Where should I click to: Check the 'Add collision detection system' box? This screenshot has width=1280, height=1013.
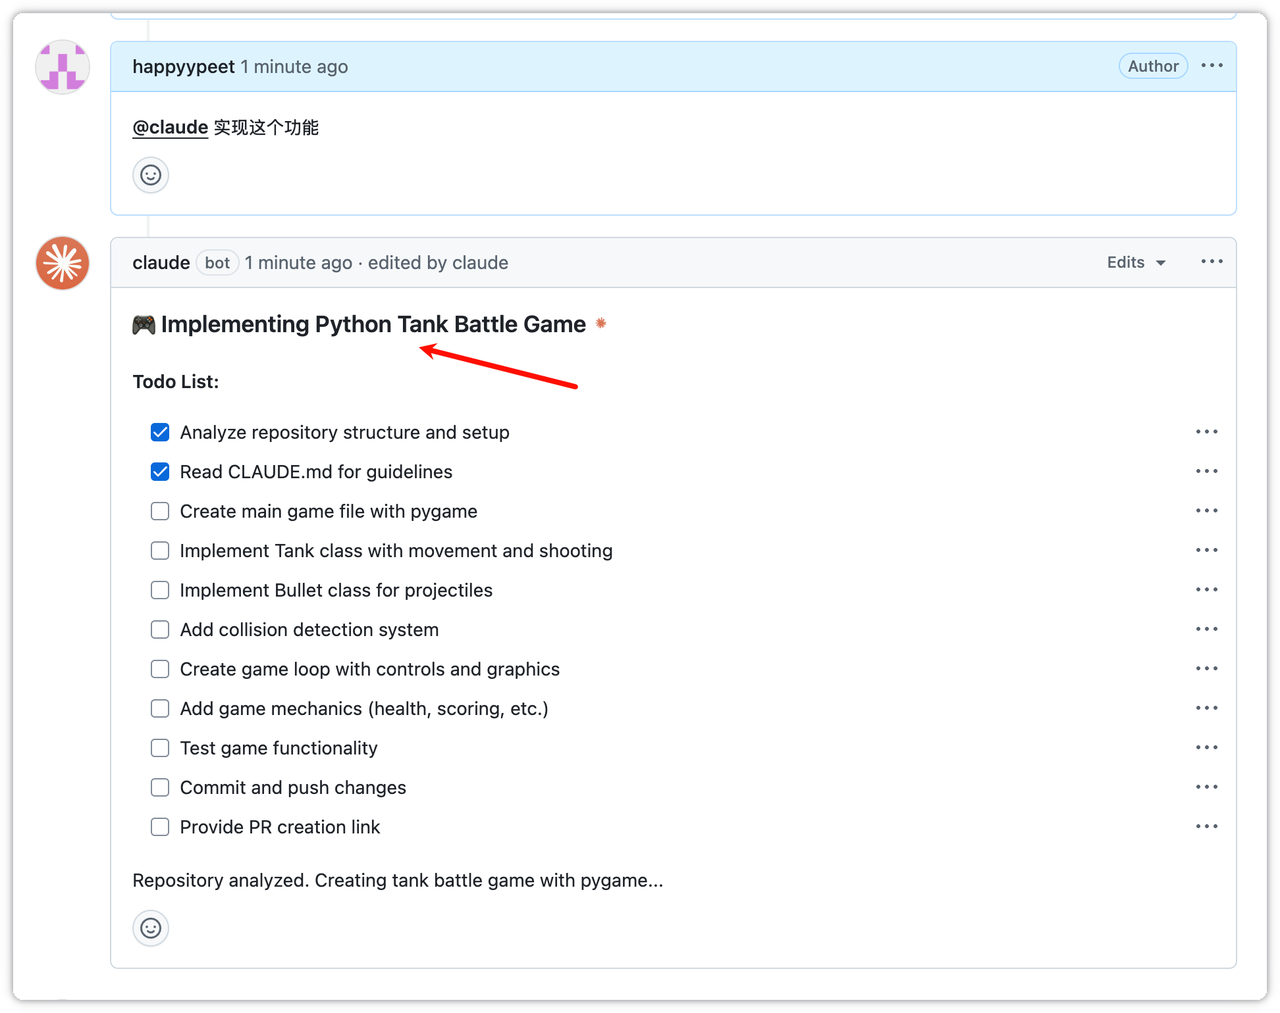160,630
